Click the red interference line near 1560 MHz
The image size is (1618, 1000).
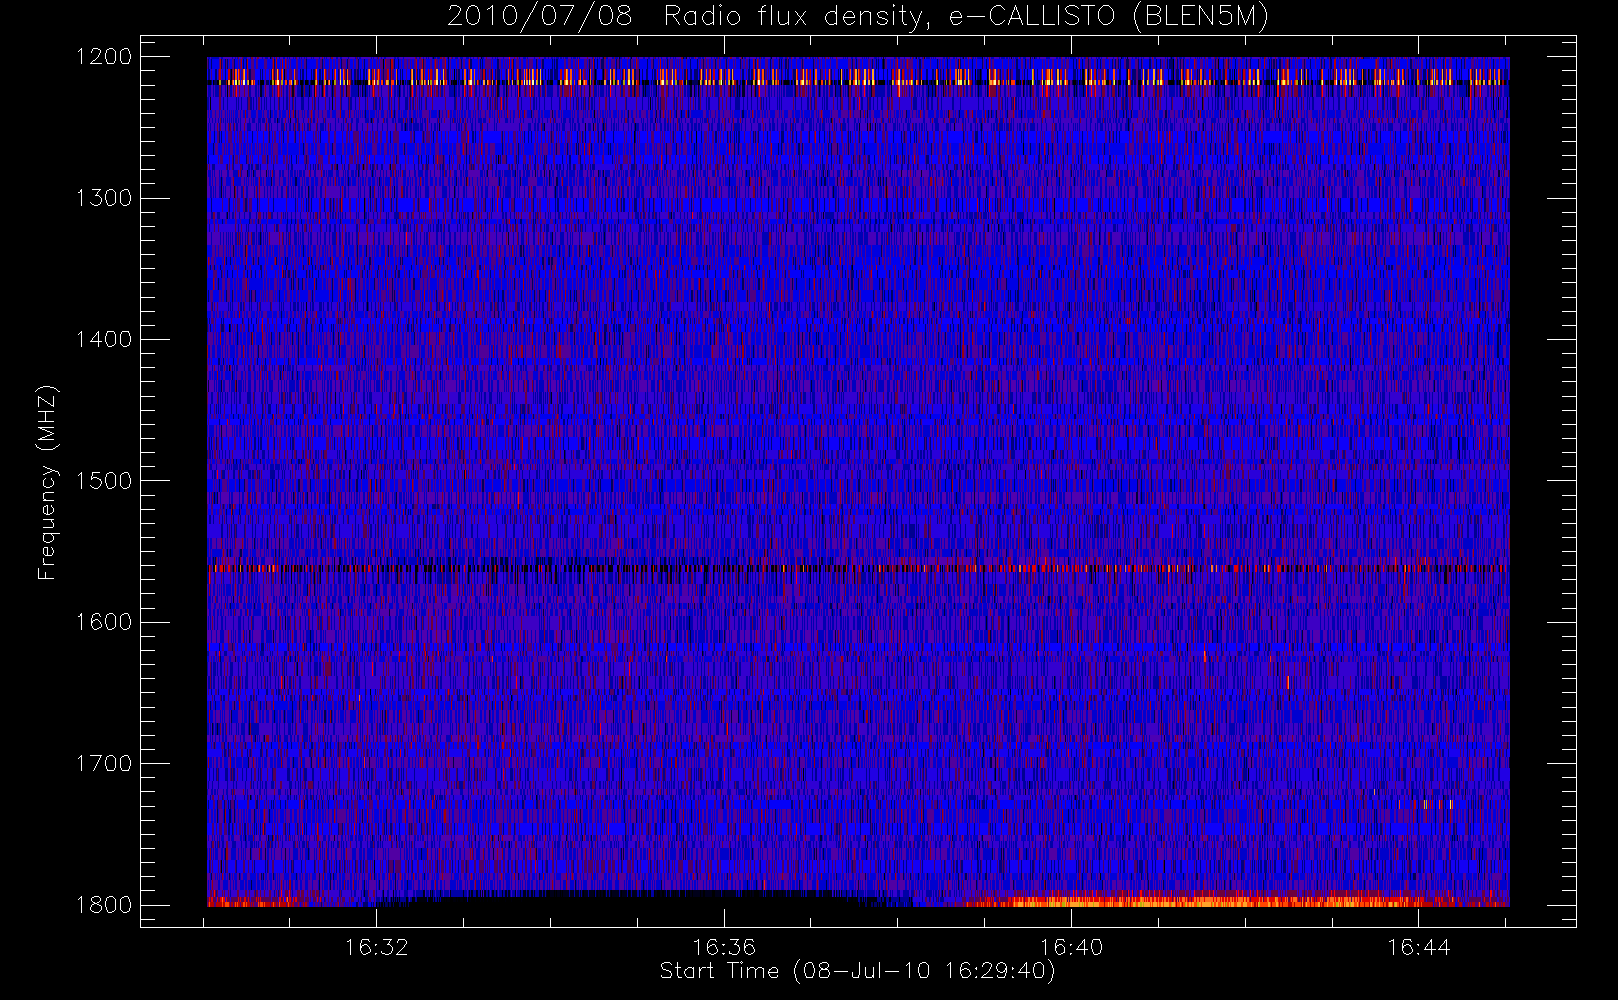tap(858, 568)
